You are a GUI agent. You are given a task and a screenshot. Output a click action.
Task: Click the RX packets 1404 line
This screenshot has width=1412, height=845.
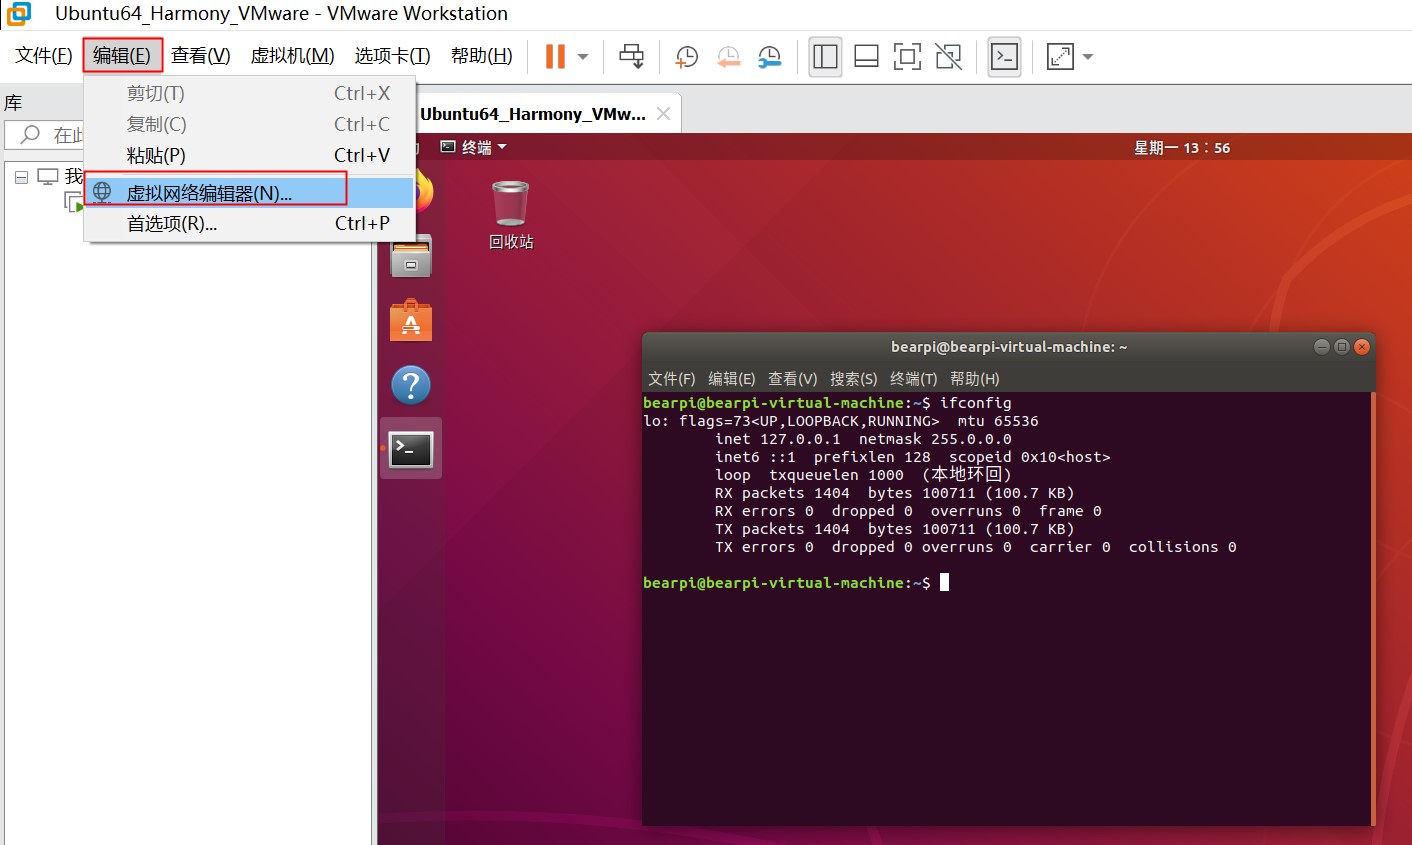(895, 493)
